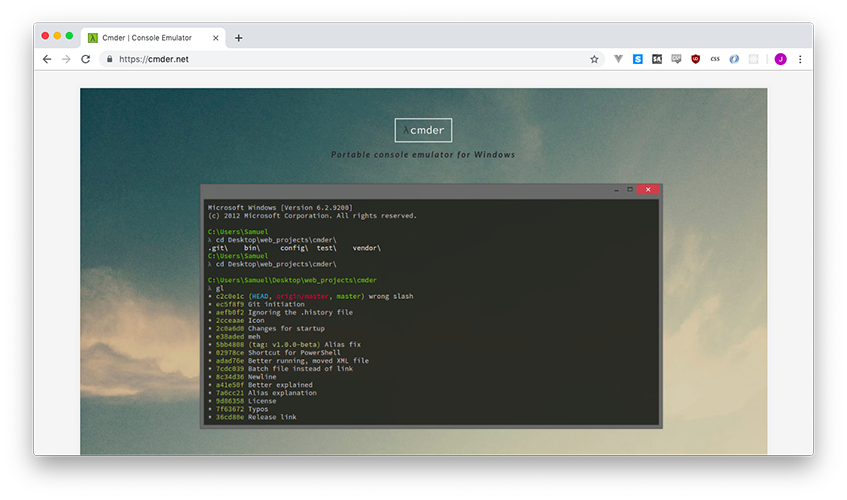Bookmark this page with the star

594,59
